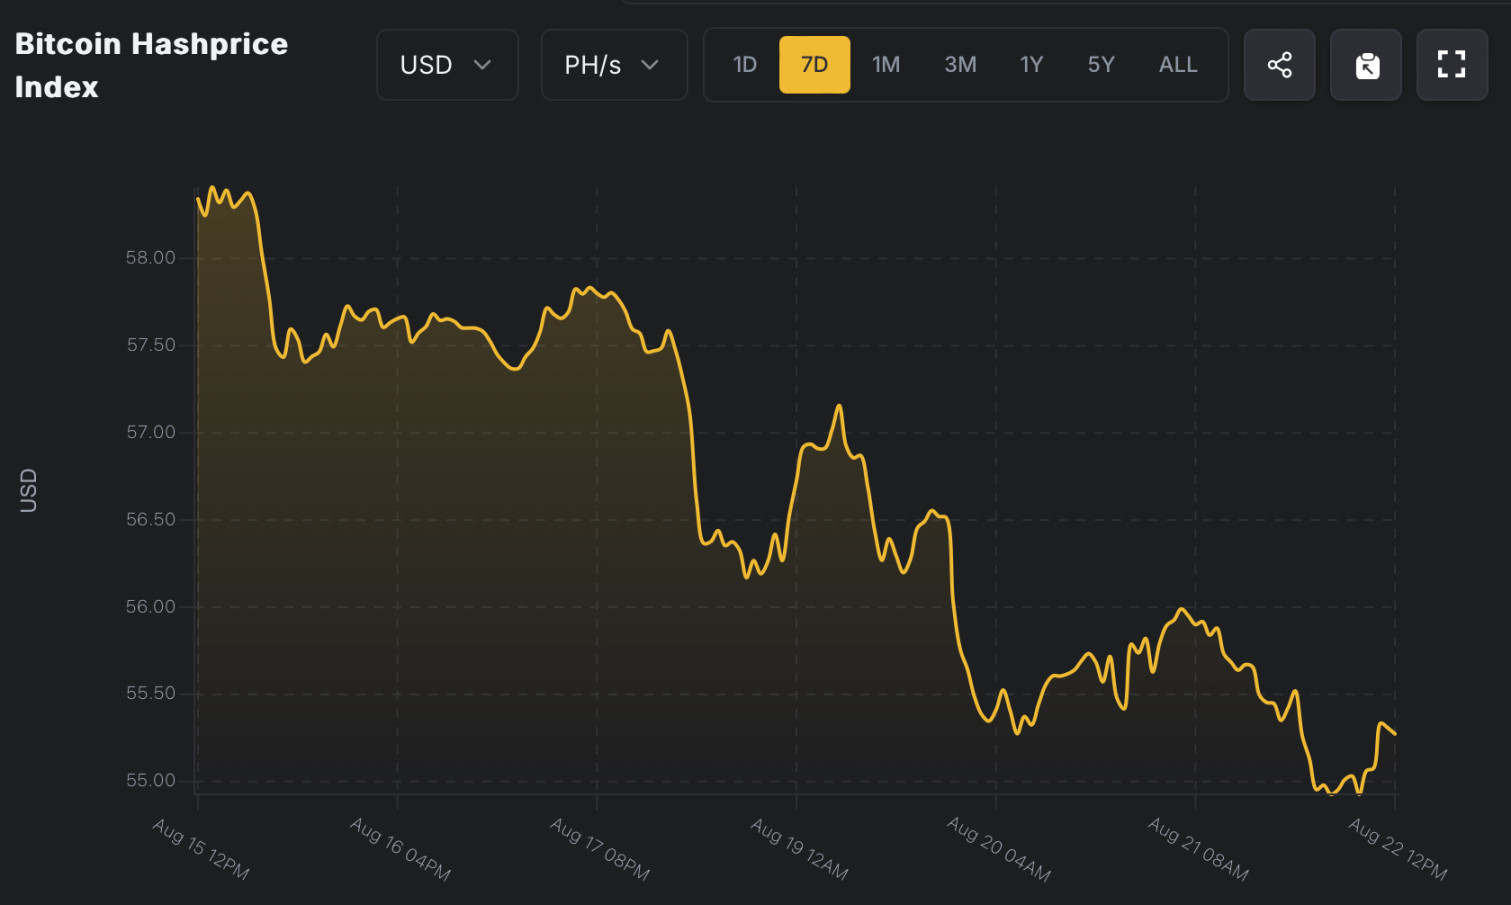Click the Aug 15 12PM axis label
1511x905 pixels.
pyautogui.click(x=201, y=849)
